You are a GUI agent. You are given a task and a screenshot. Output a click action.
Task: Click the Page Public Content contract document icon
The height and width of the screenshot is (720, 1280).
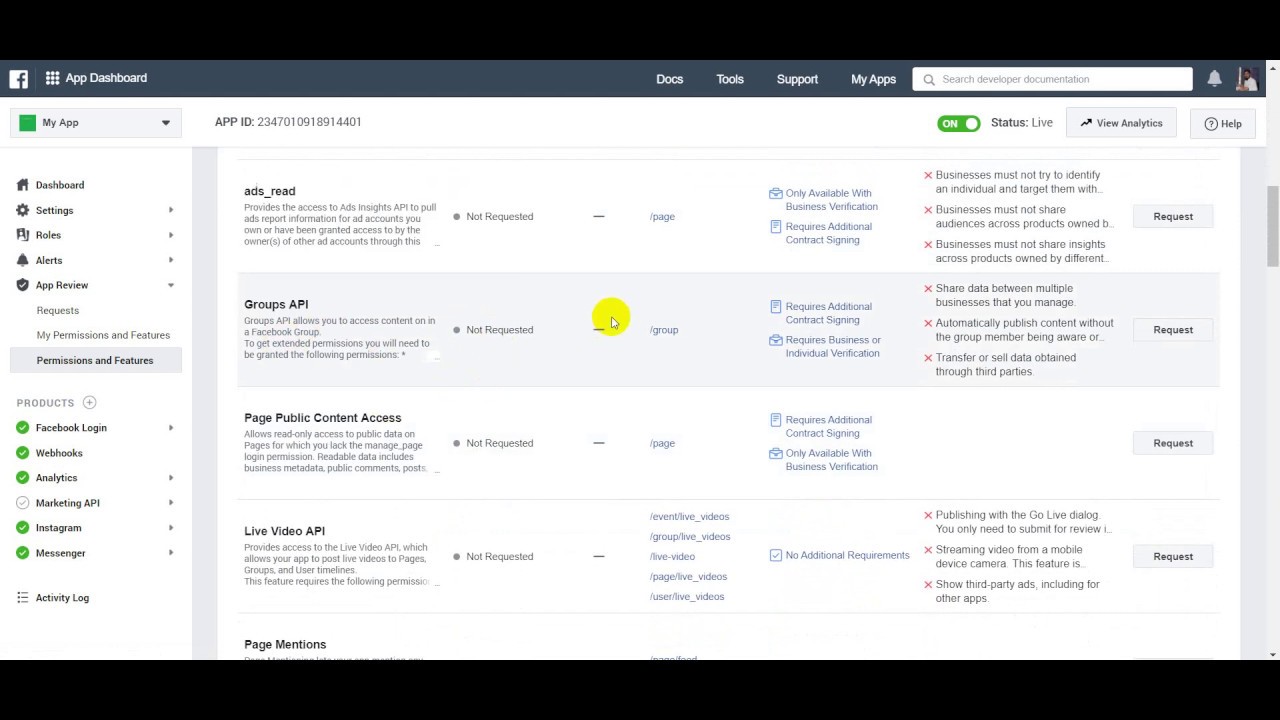775,420
